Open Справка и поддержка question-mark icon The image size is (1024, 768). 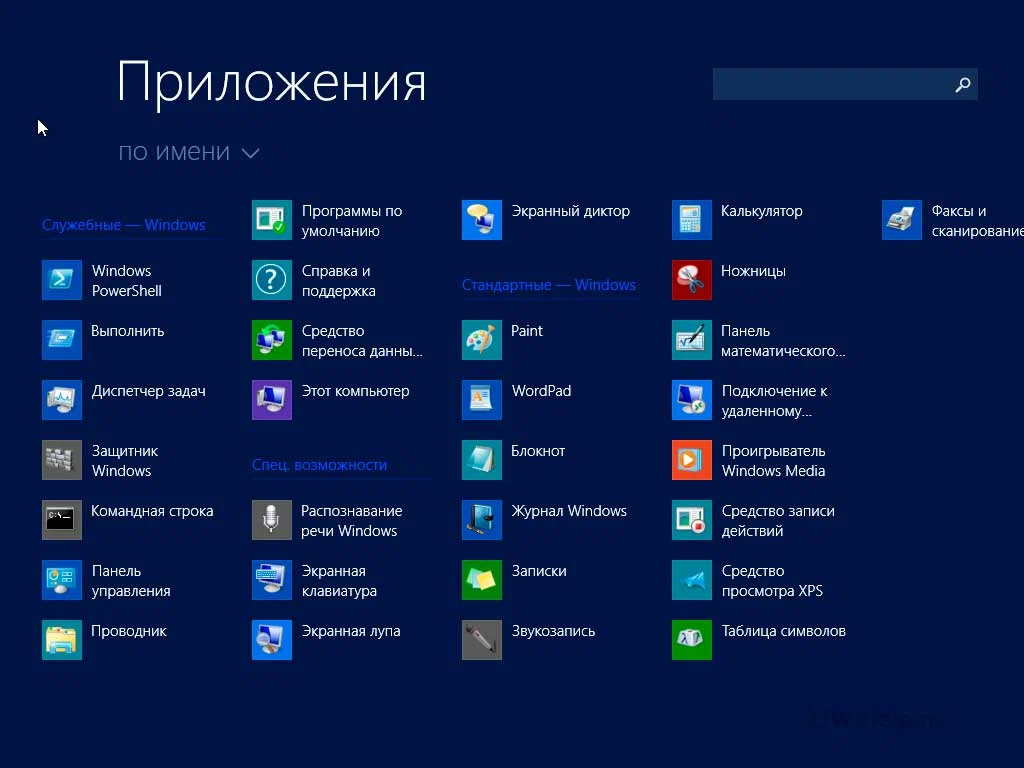point(272,280)
